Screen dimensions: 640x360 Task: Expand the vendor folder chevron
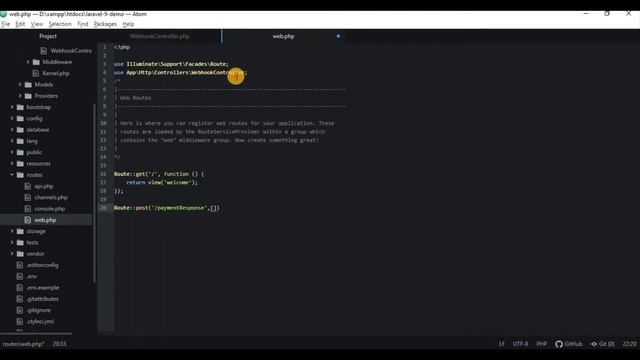12,254
